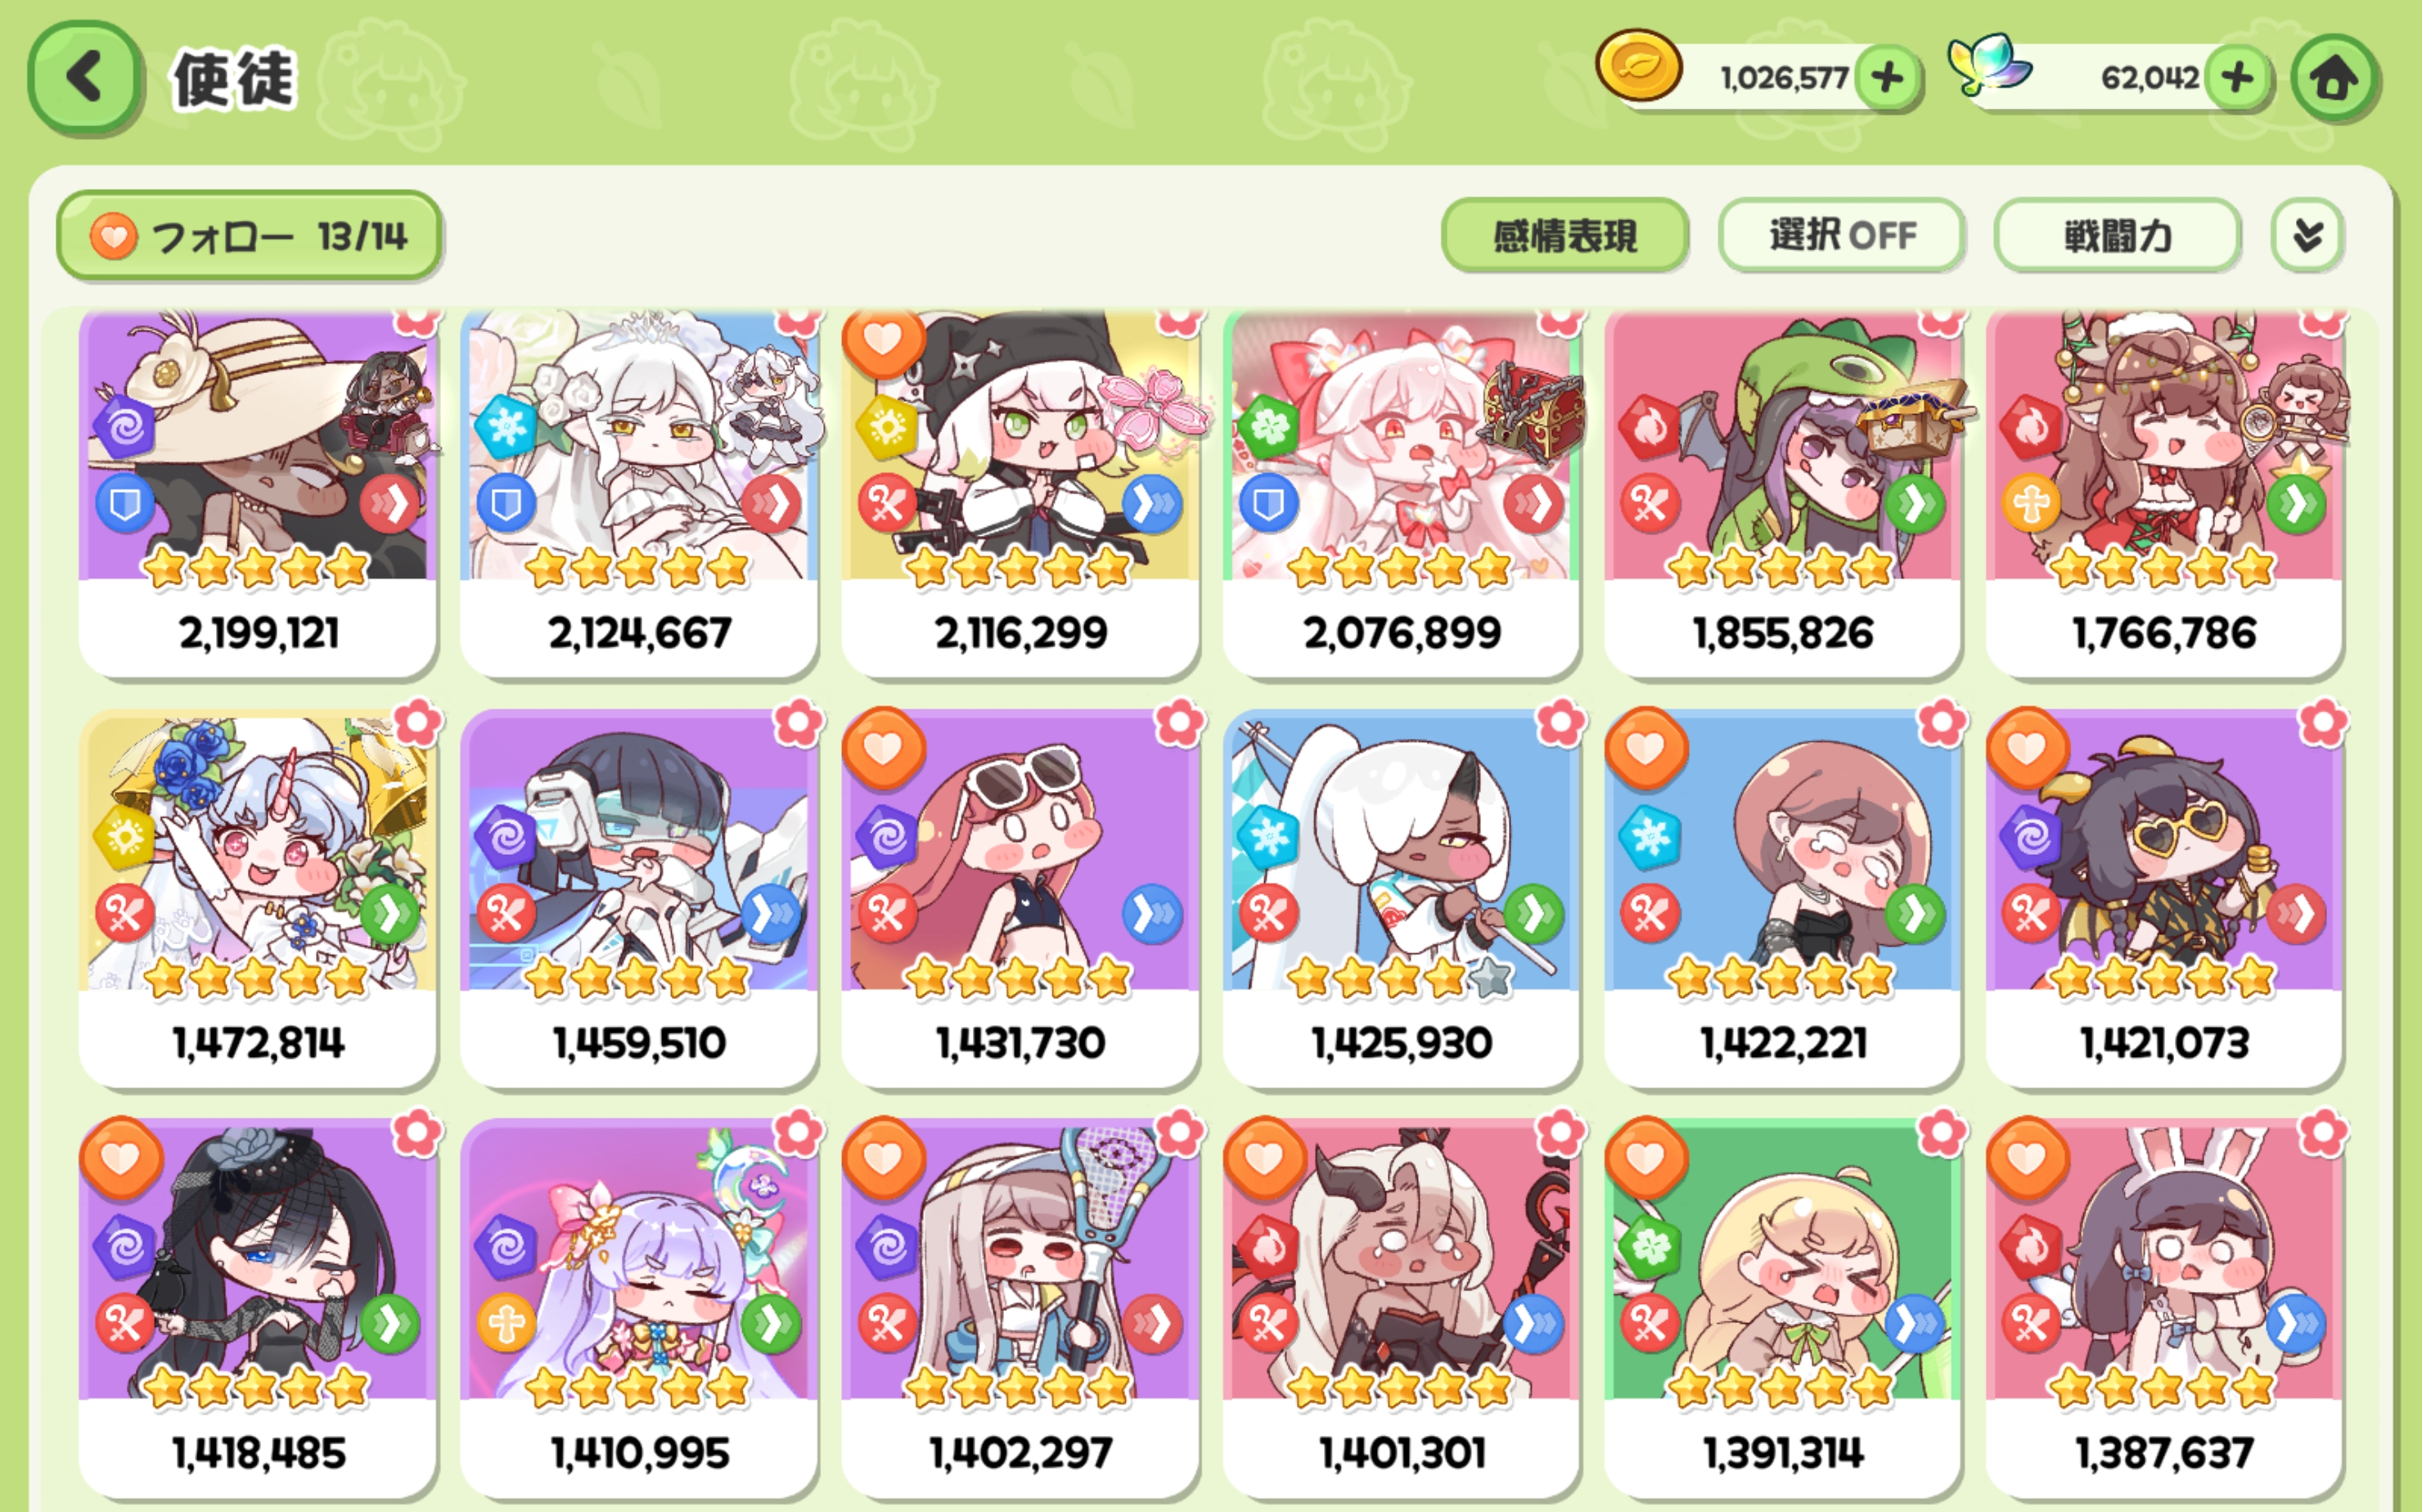Toggle follow heart on 1,431,730 card
Image resolution: width=2422 pixels, height=1512 pixels.
point(883,749)
